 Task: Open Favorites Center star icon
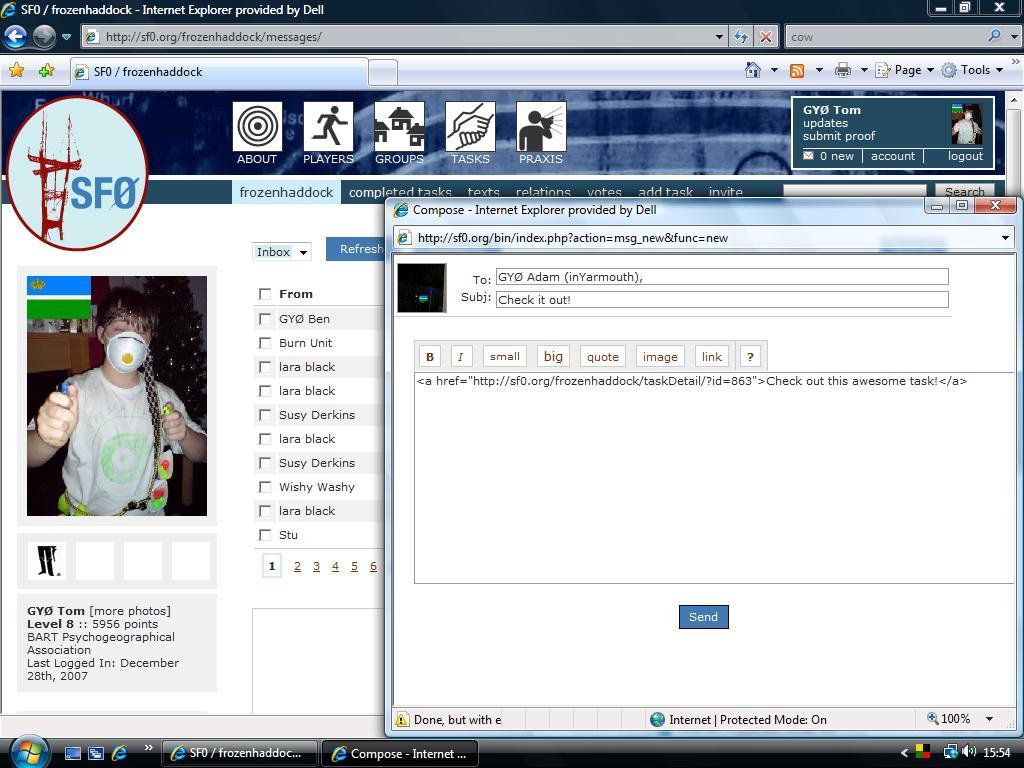[16, 70]
